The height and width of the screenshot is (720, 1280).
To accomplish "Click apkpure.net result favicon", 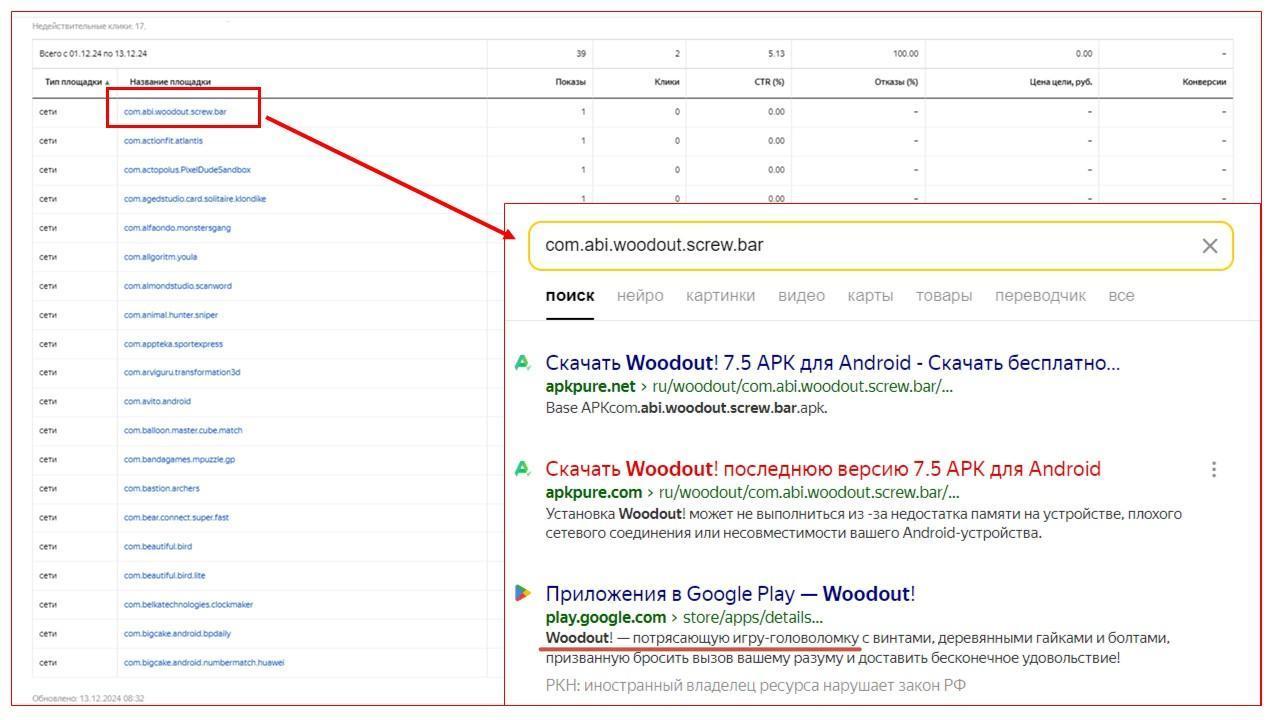I will [522, 363].
